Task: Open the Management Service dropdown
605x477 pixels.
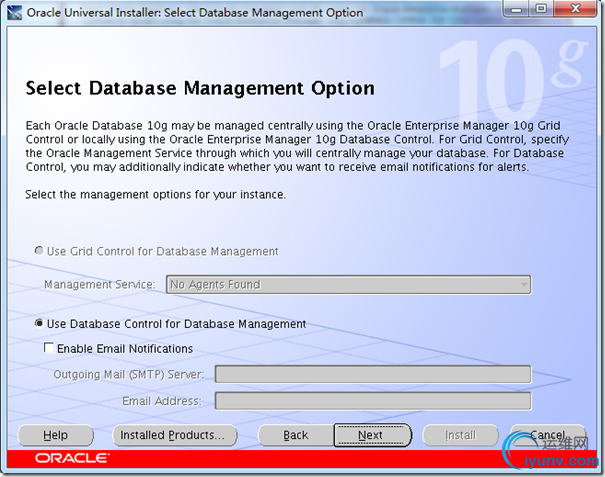Action: pyautogui.click(x=348, y=285)
